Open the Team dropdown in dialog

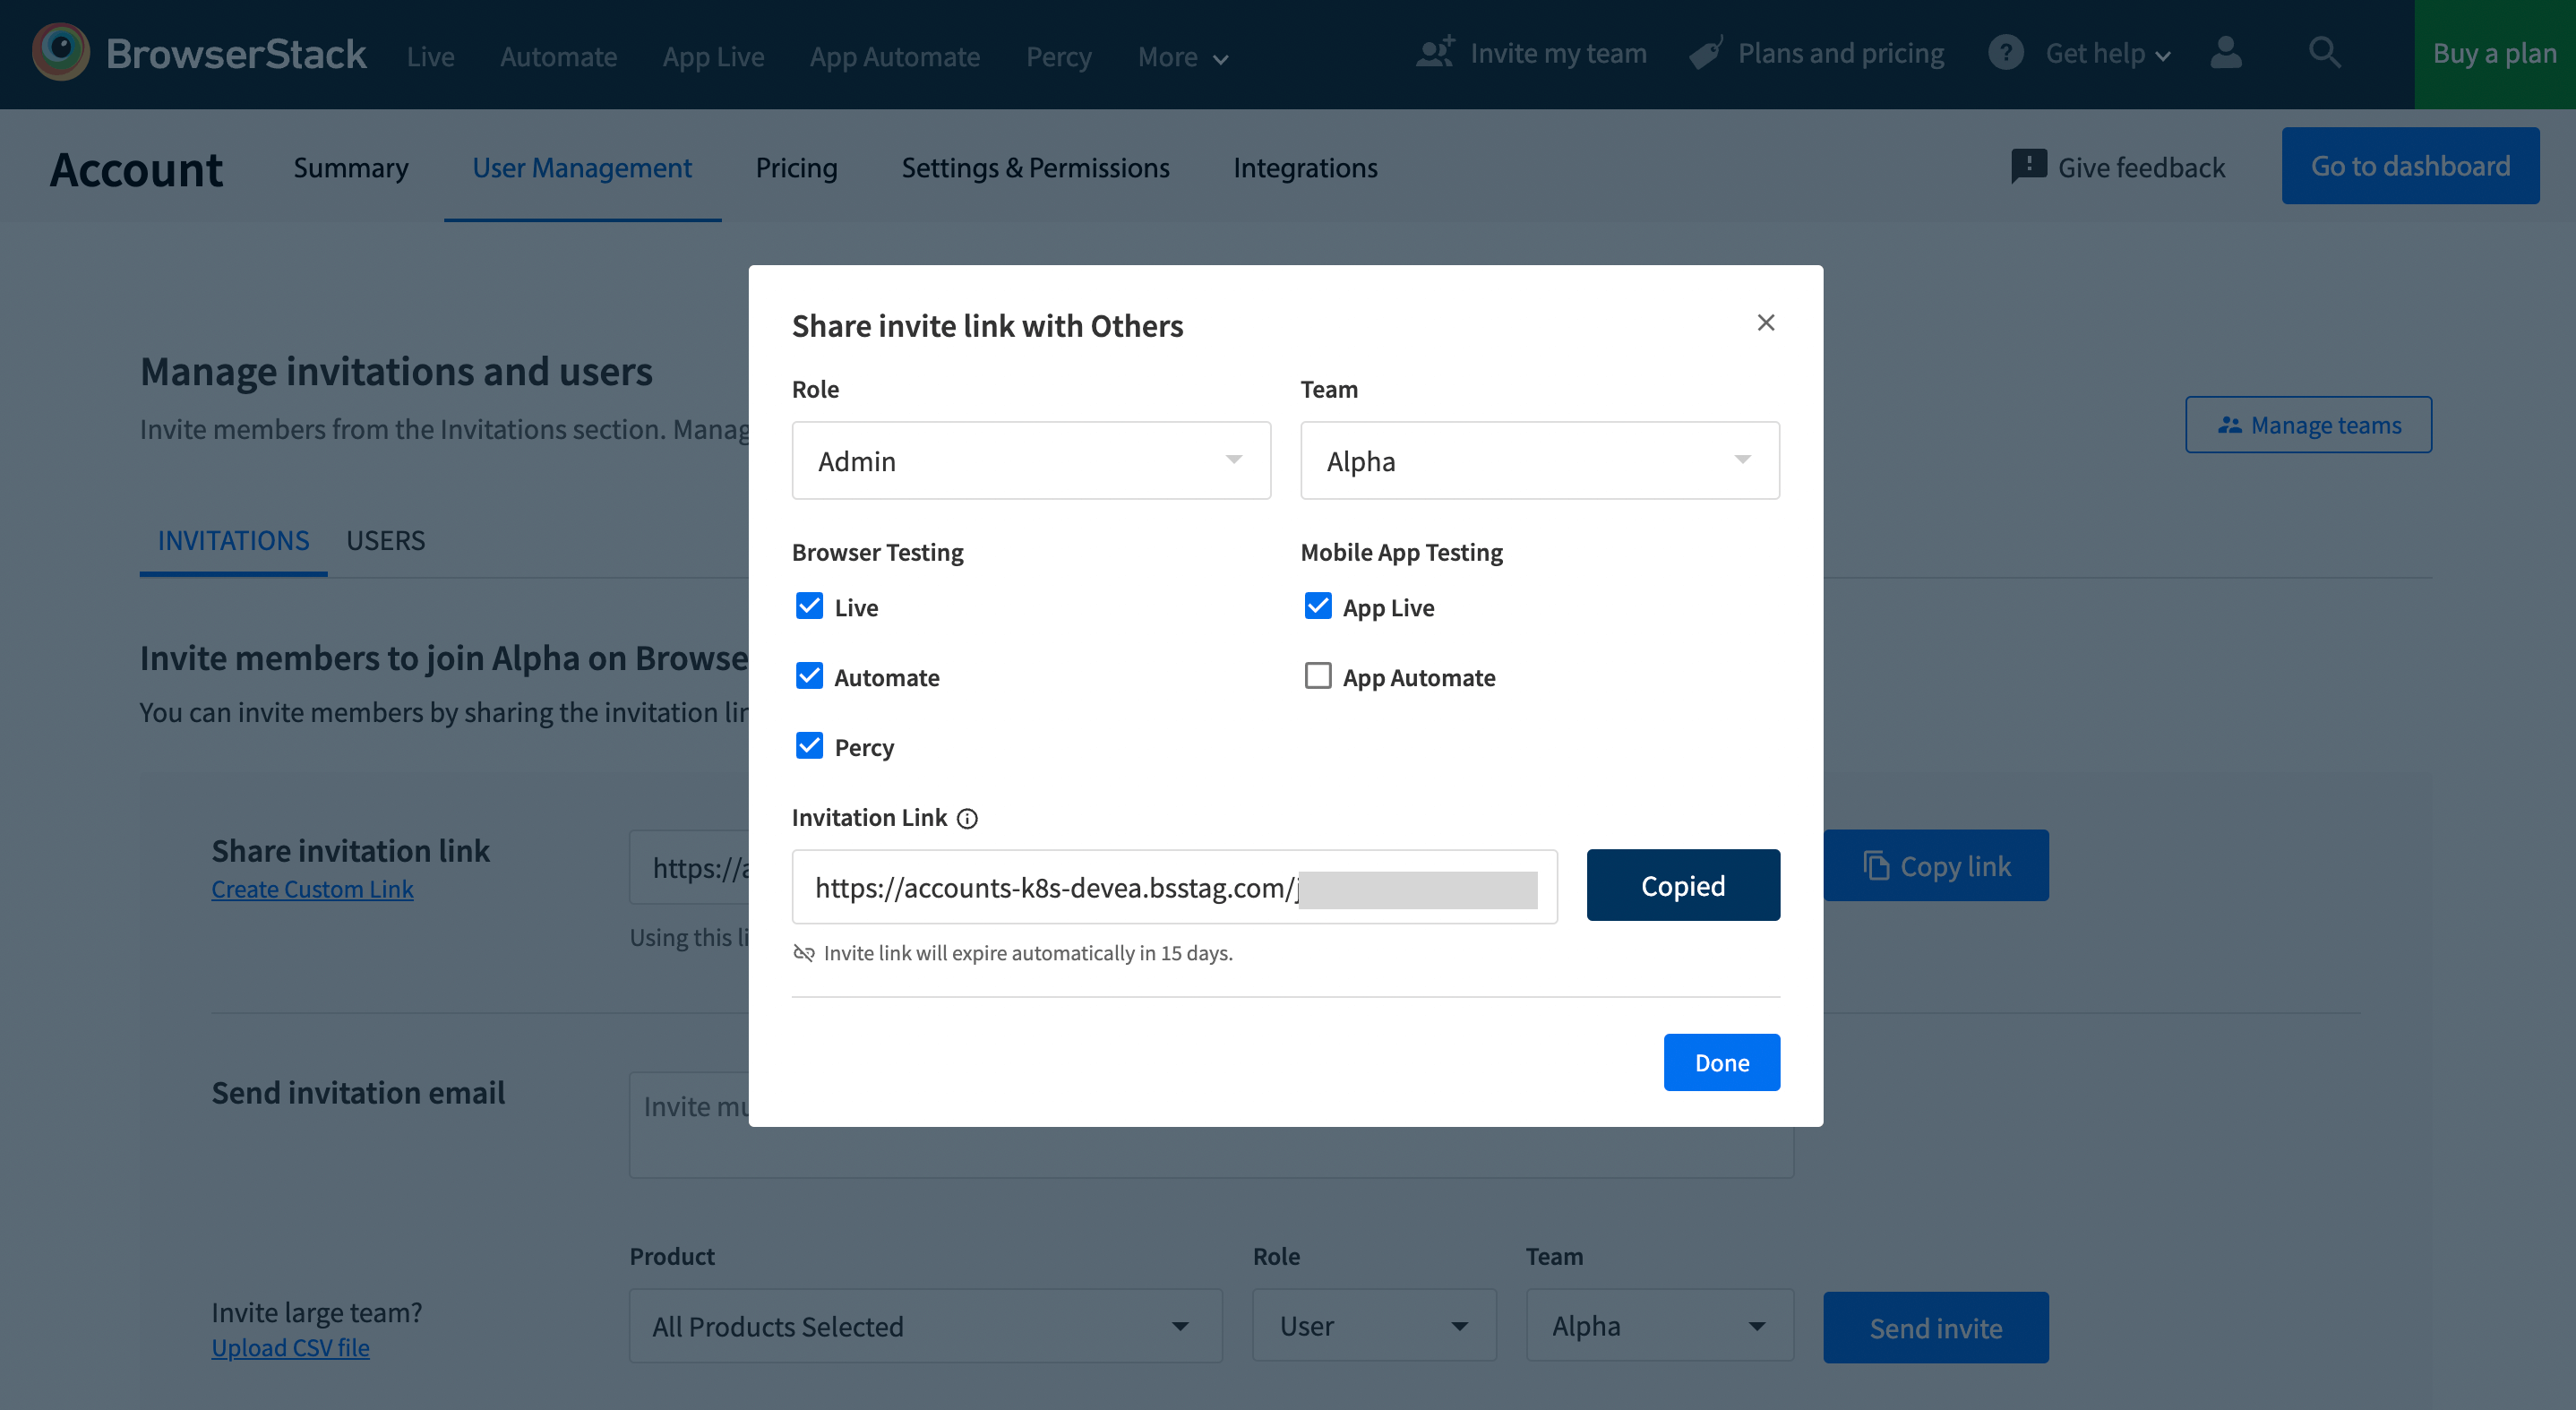pos(1539,461)
